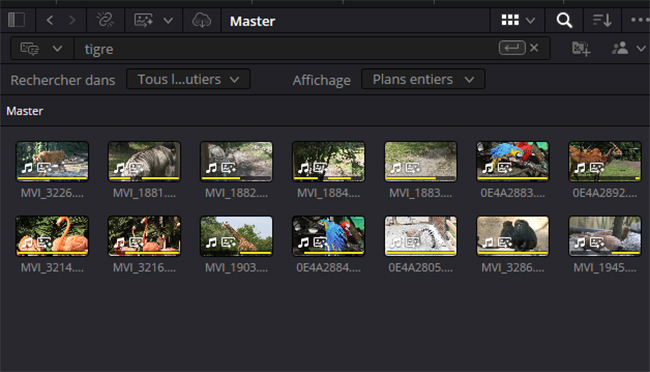650x372 pixels.
Task: Select the MVI_3216 flamingo clip thumbnail
Action: [x=144, y=236]
